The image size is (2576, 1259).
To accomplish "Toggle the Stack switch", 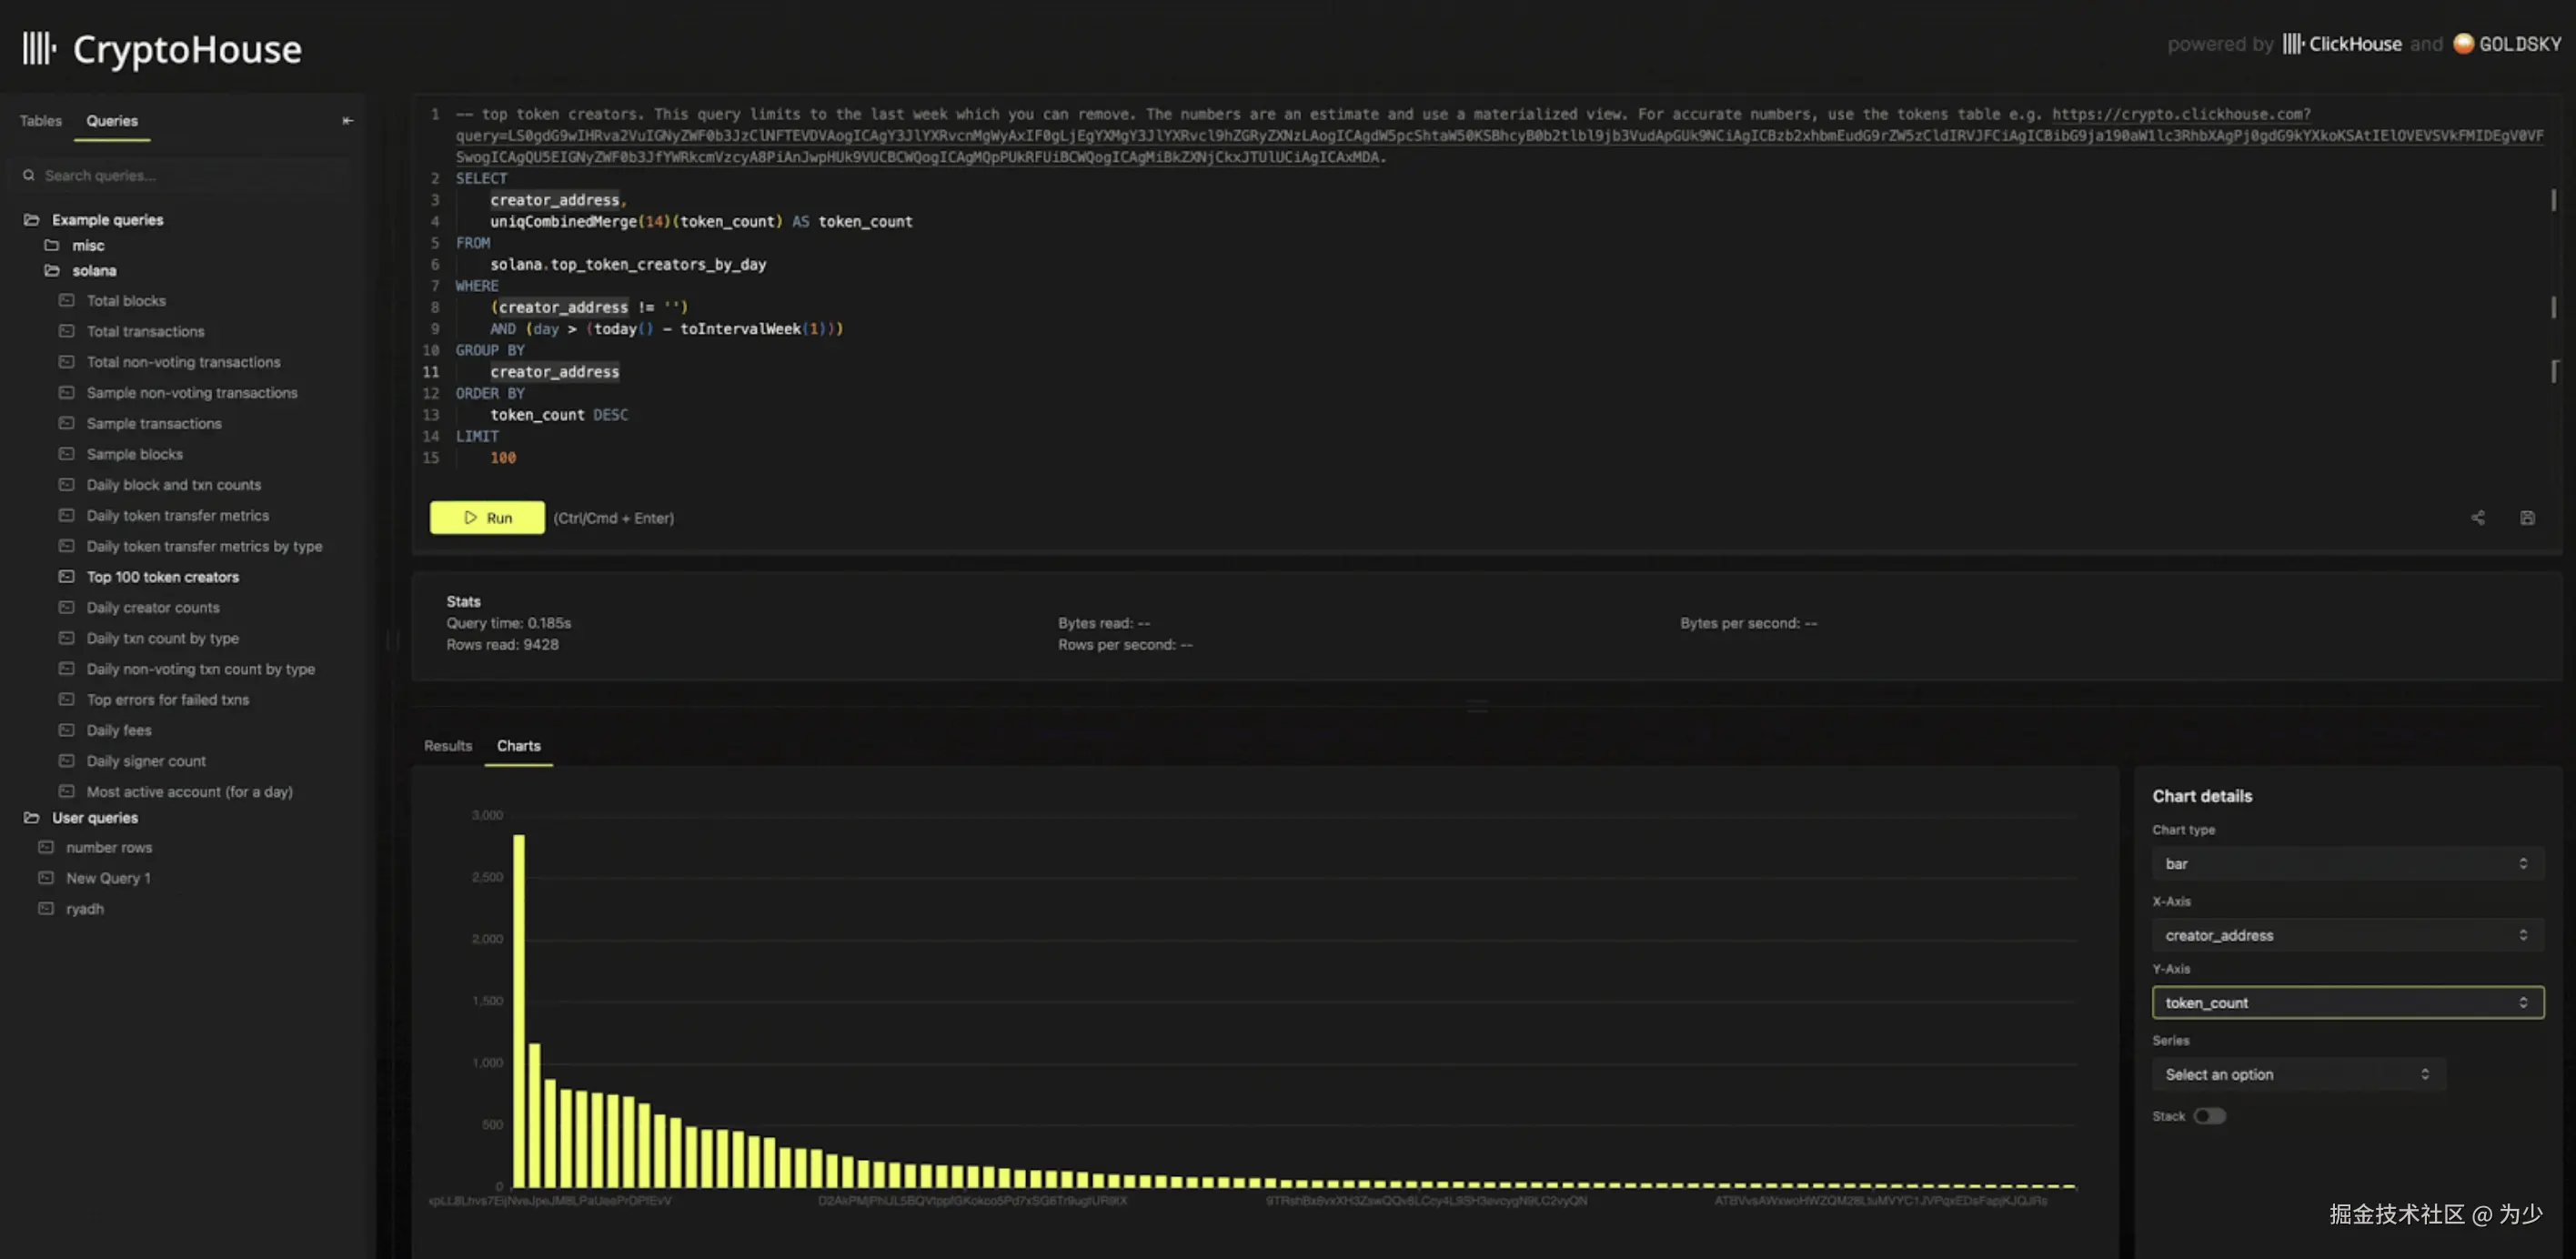I will coord(2209,1116).
